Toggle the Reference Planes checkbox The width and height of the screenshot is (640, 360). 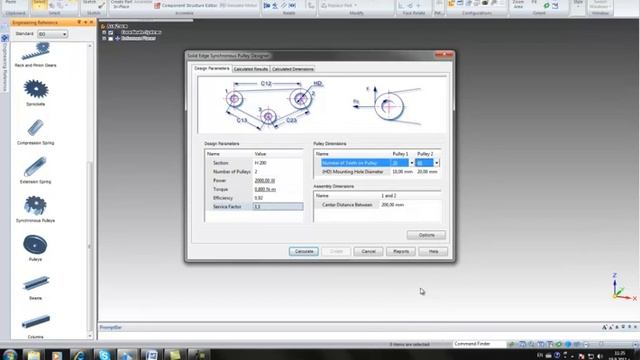pos(110,38)
